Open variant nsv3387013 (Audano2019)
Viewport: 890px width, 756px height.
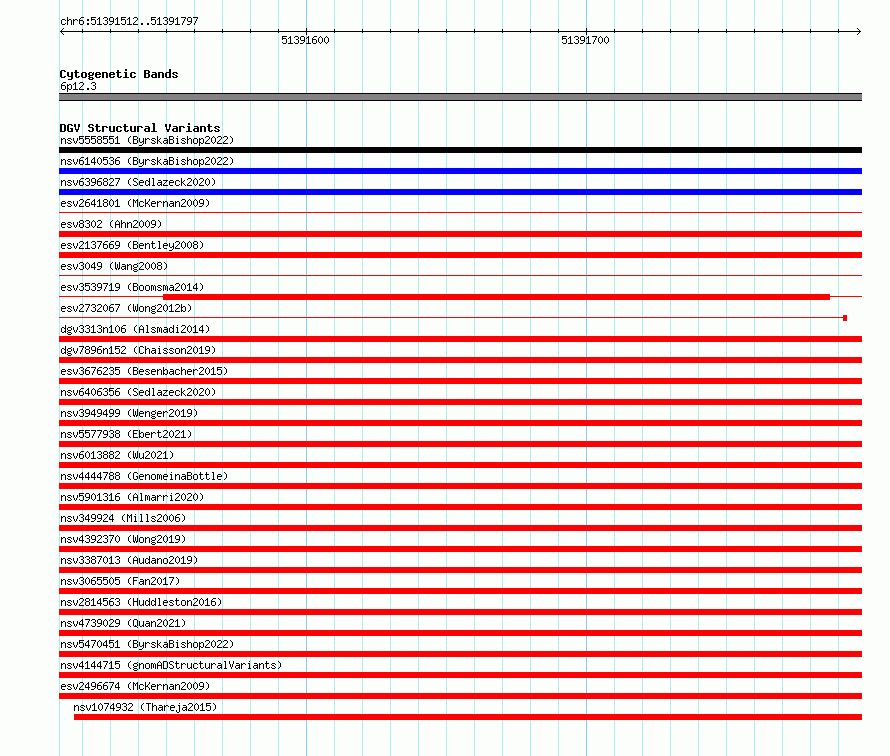(129, 560)
